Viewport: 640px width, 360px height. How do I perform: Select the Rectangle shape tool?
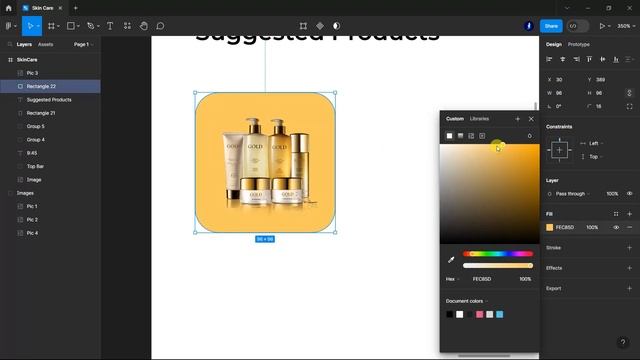click(71, 26)
